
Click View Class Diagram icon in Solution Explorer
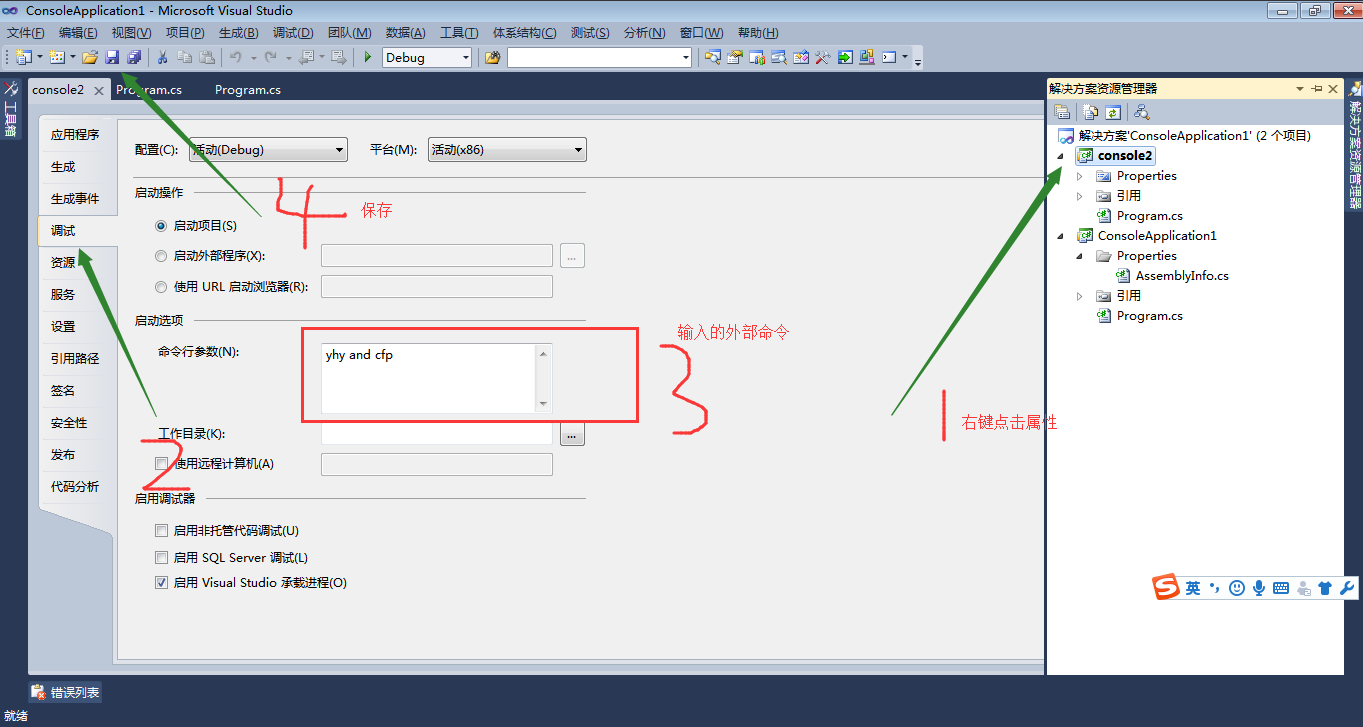(x=1142, y=112)
